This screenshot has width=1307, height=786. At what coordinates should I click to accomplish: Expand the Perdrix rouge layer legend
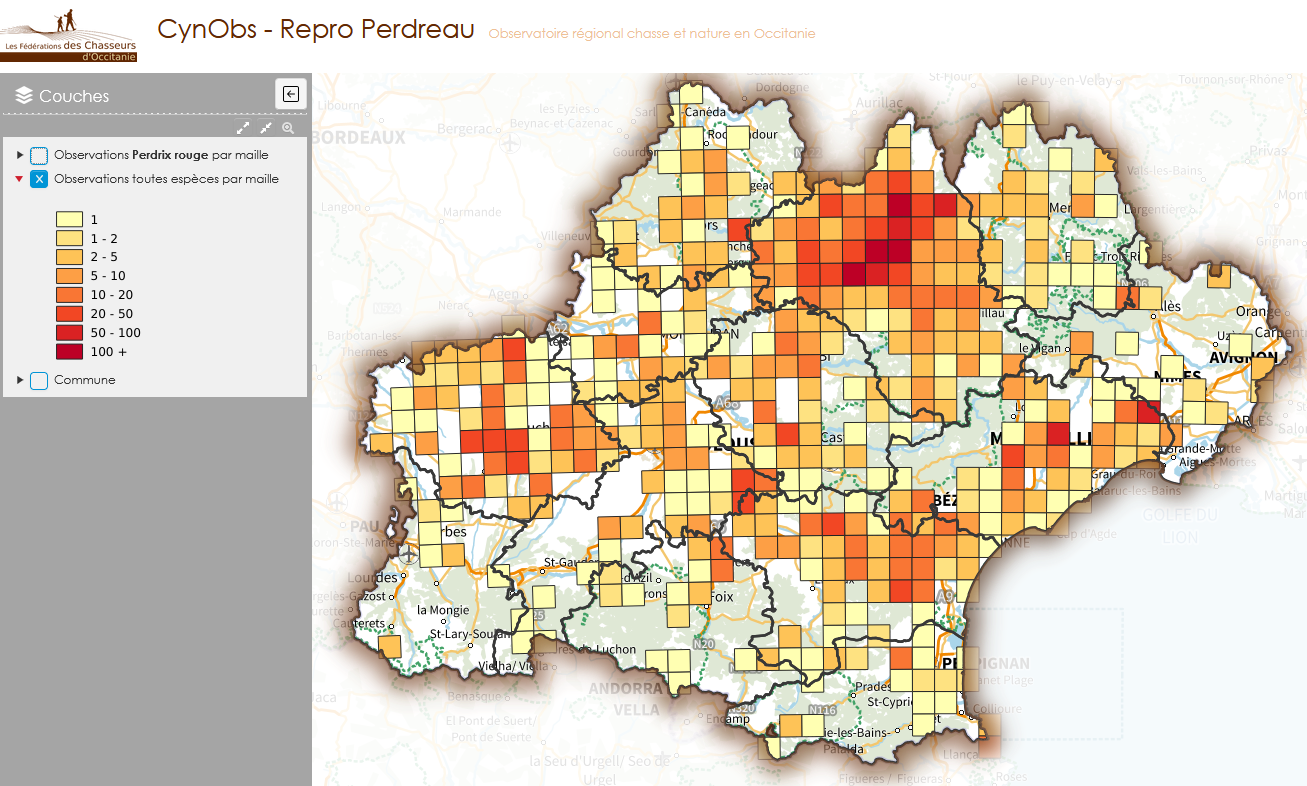[x=19, y=156]
